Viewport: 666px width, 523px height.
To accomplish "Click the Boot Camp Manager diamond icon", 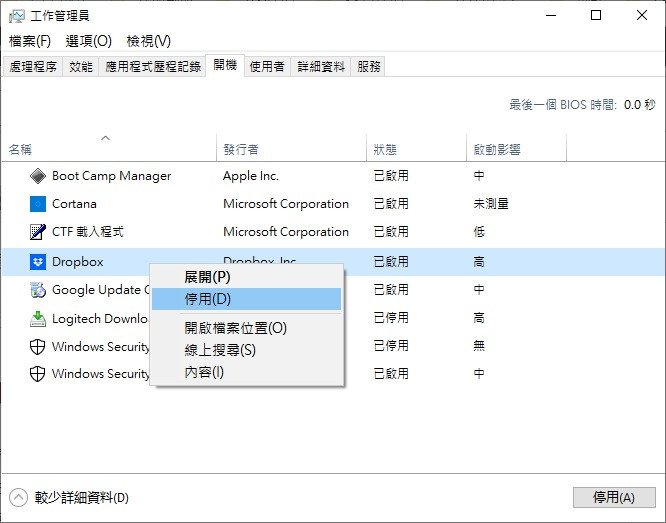I will pyautogui.click(x=38, y=176).
